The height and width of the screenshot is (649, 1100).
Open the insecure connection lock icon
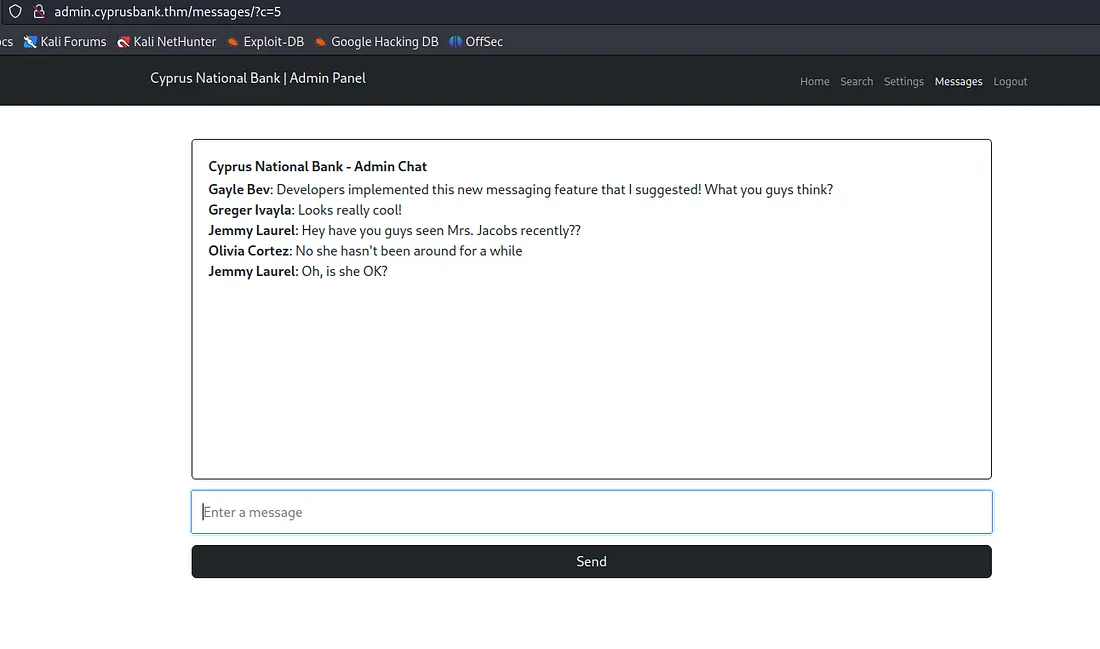tap(38, 12)
